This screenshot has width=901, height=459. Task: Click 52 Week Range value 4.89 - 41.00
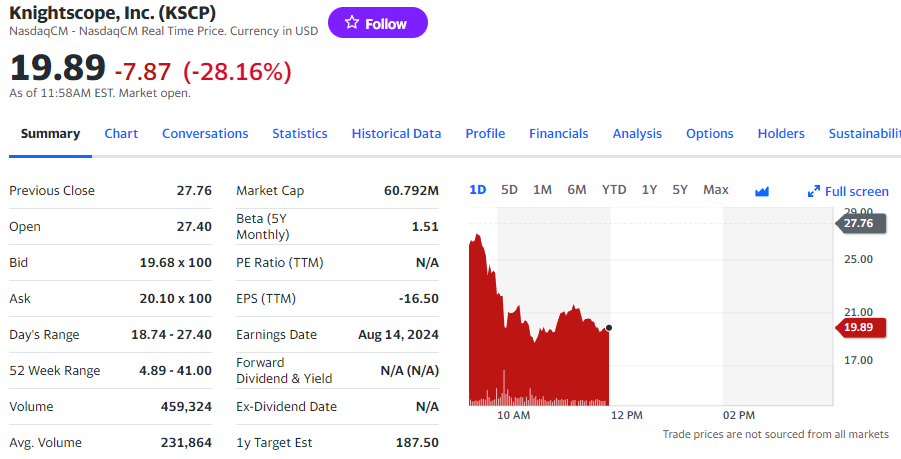point(175,371)
